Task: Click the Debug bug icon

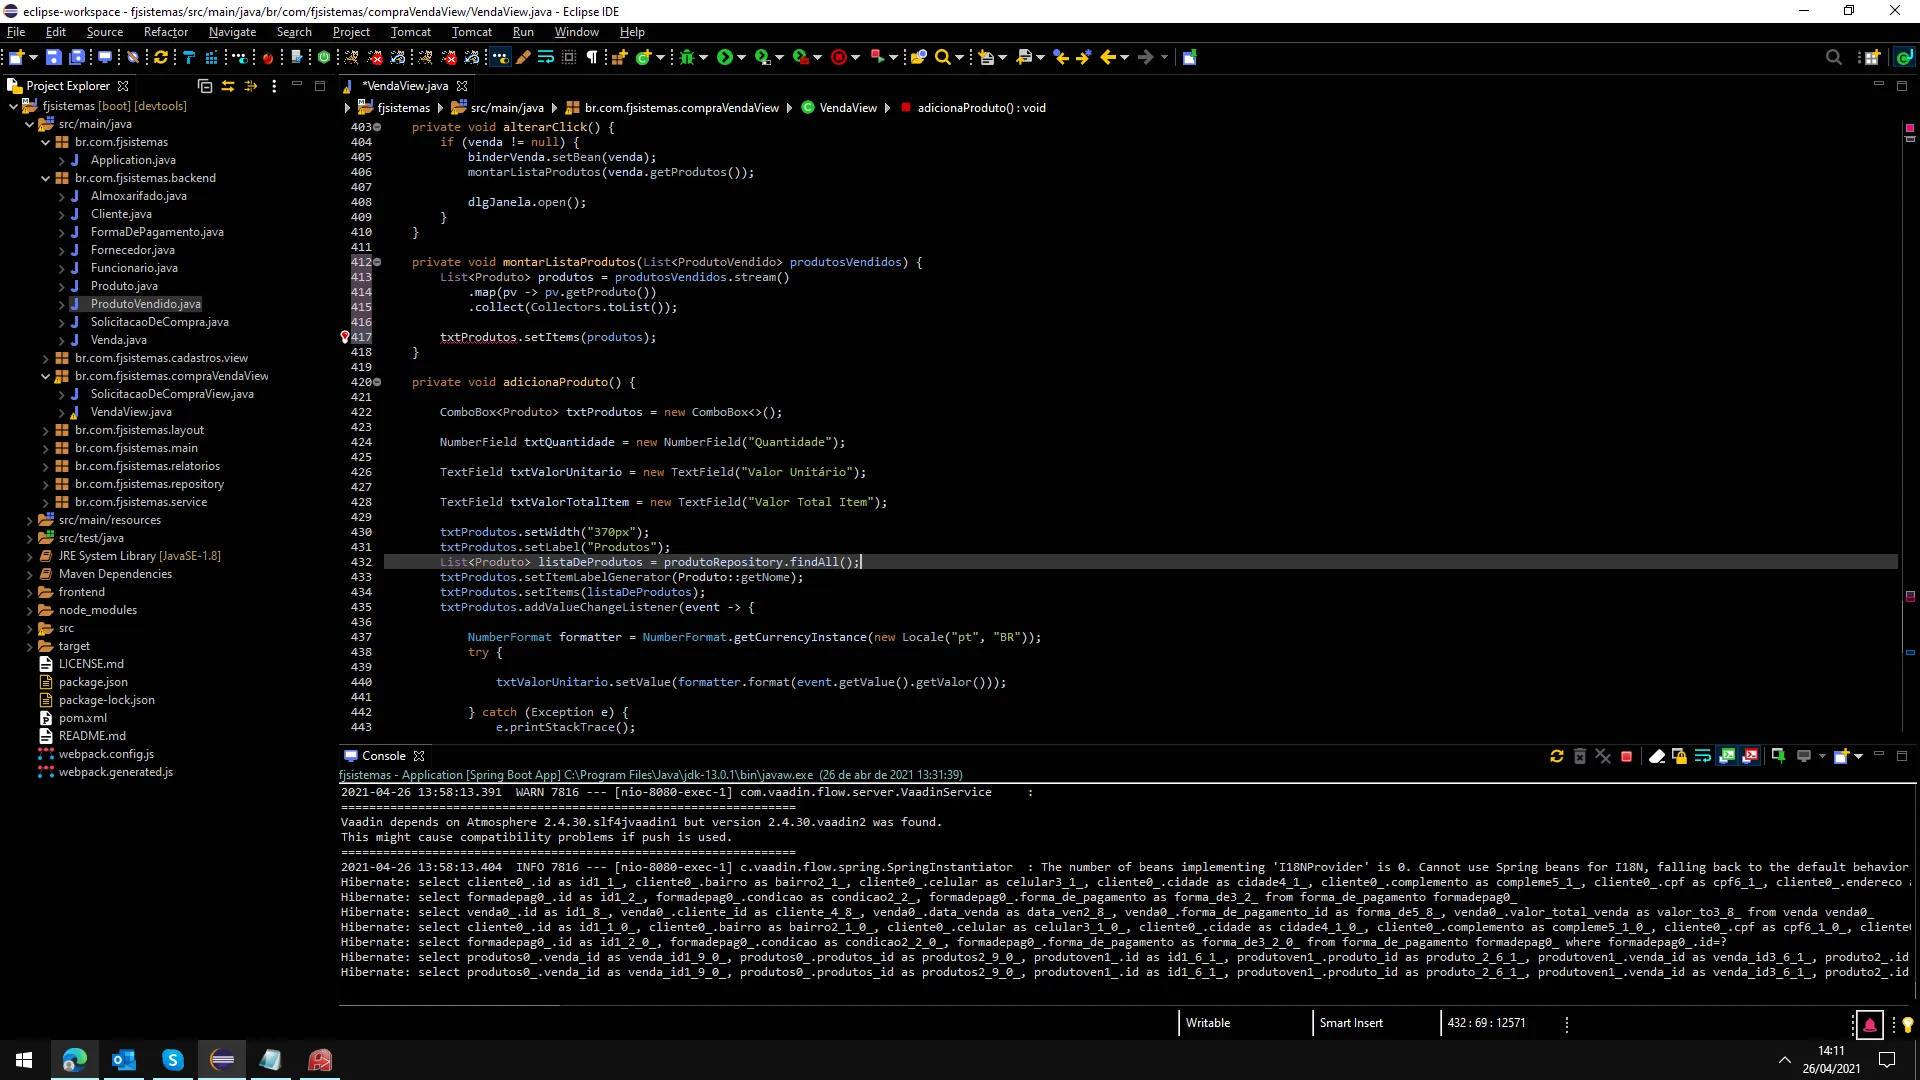Action: (x=687, y=57)
